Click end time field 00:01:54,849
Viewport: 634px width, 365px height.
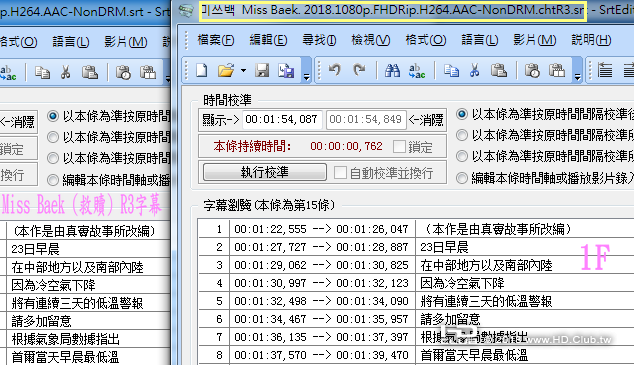click(366, 120)
